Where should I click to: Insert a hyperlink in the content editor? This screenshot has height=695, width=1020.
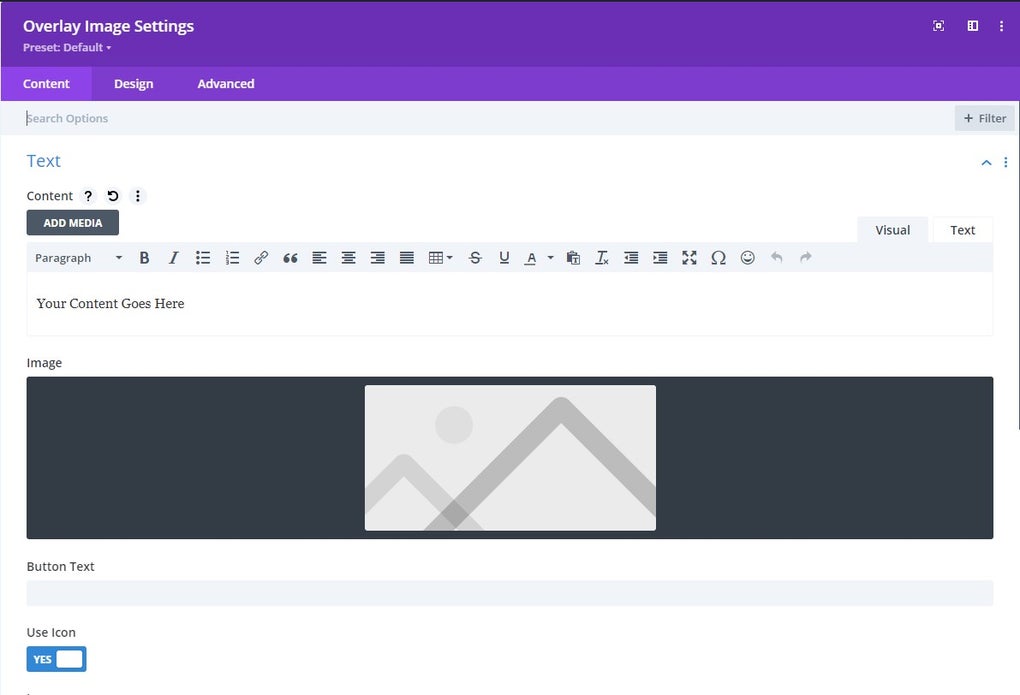point(261,257)
